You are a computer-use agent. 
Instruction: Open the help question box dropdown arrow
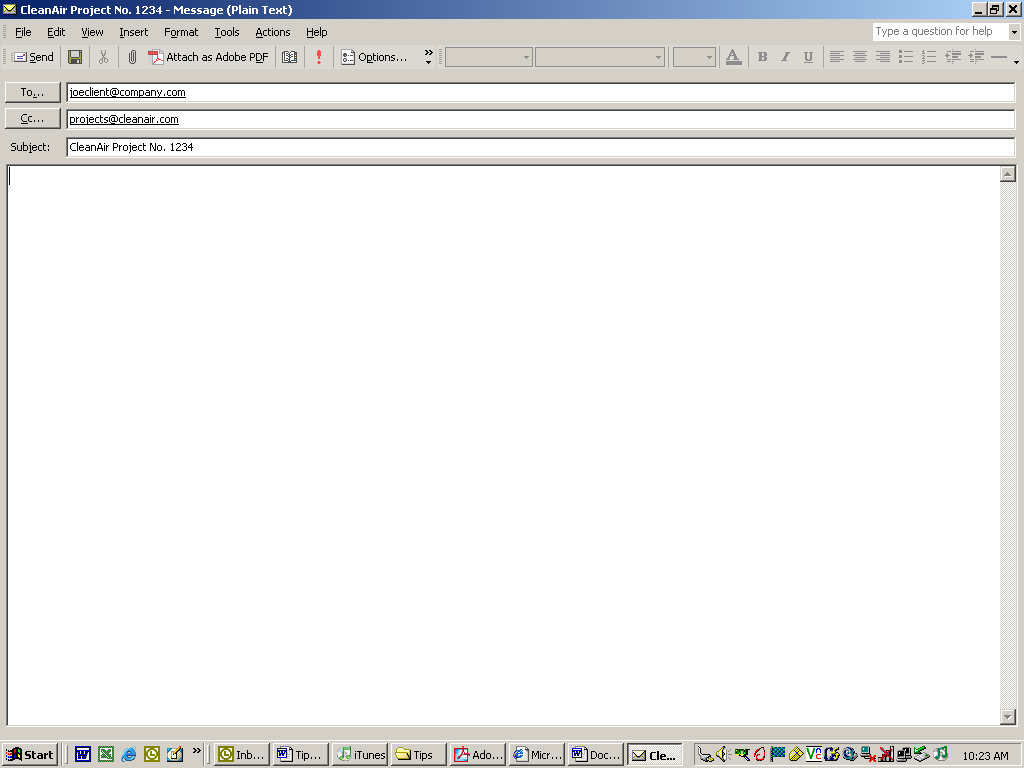(x=1014, y=31)
